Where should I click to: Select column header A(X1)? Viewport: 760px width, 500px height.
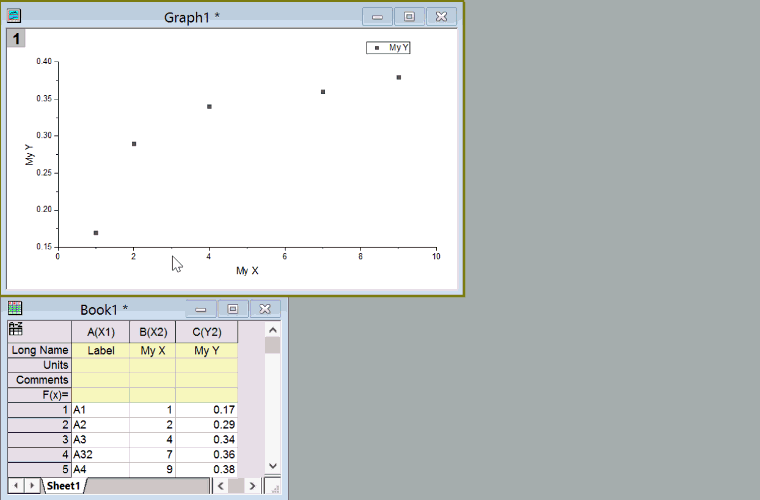100,331
